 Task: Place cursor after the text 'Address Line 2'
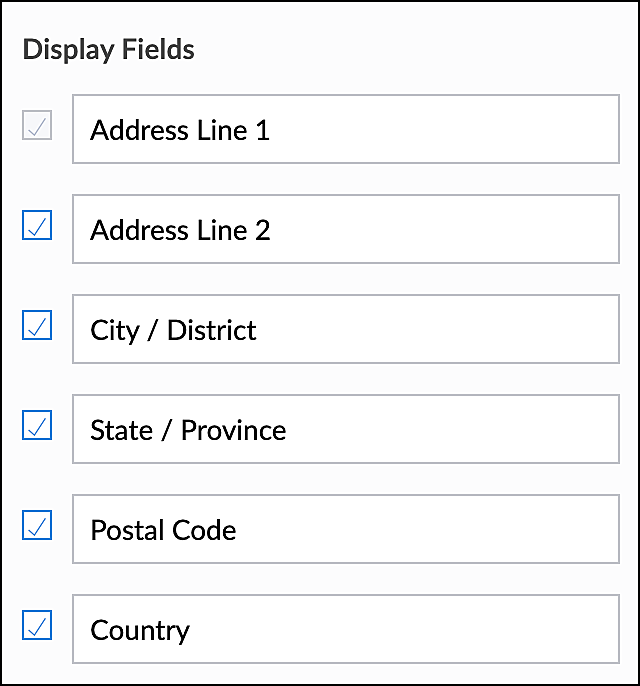(x=273, y=230)
